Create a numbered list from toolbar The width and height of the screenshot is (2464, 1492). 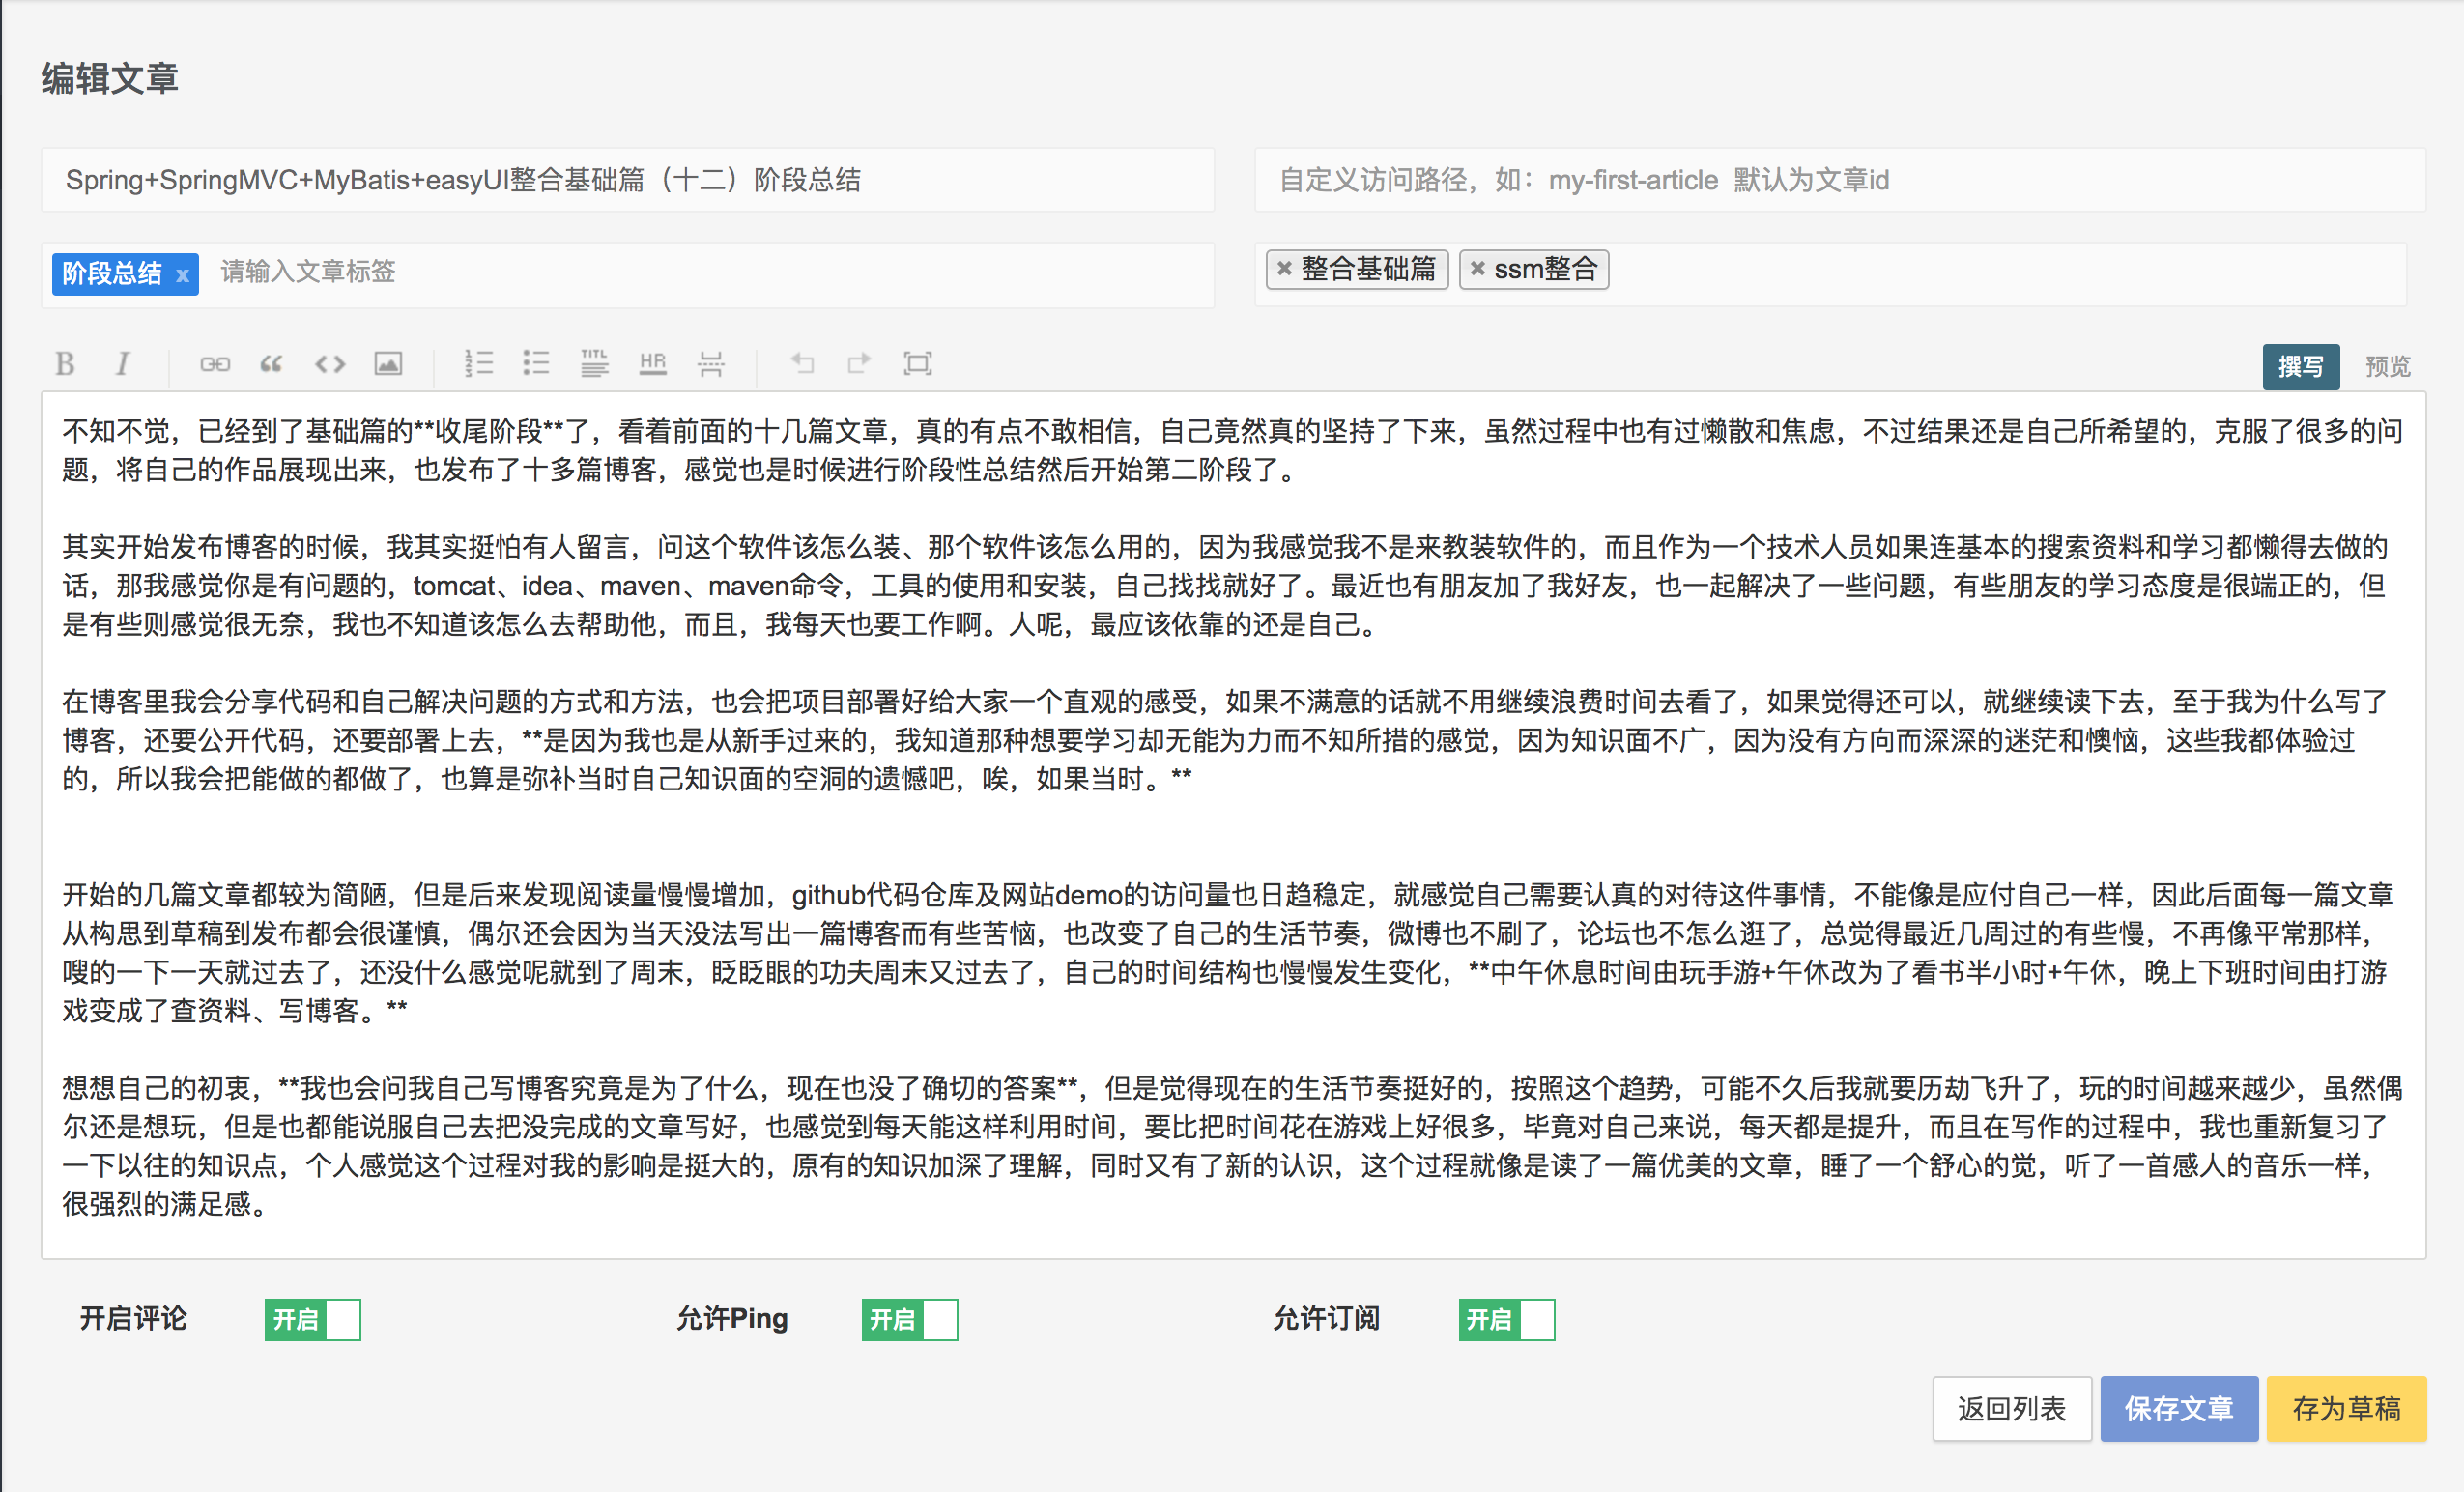click(478, 364)
